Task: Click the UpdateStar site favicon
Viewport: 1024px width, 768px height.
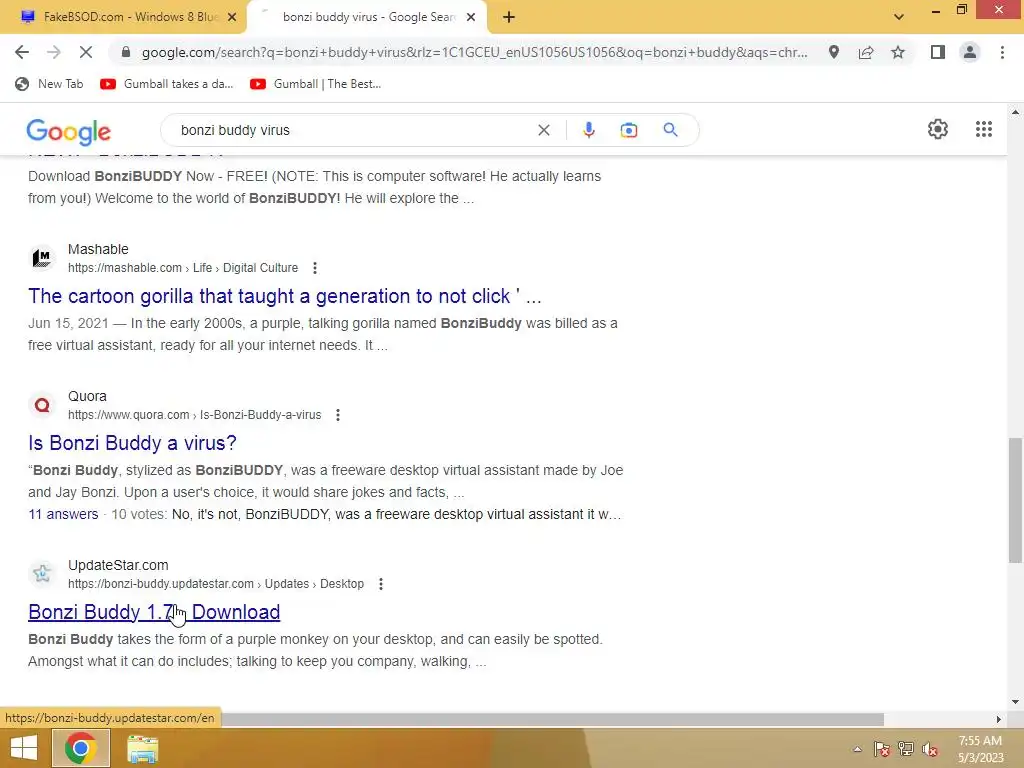Action: click(42, 573)
